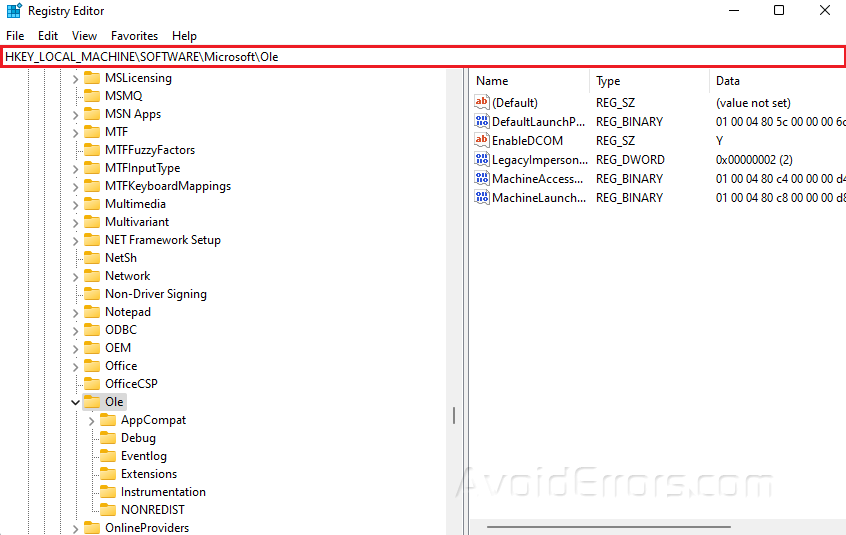This screenshot has height=535, width=846.
Task: Expand the OnlineProviders key
Action: click(76, 529)
